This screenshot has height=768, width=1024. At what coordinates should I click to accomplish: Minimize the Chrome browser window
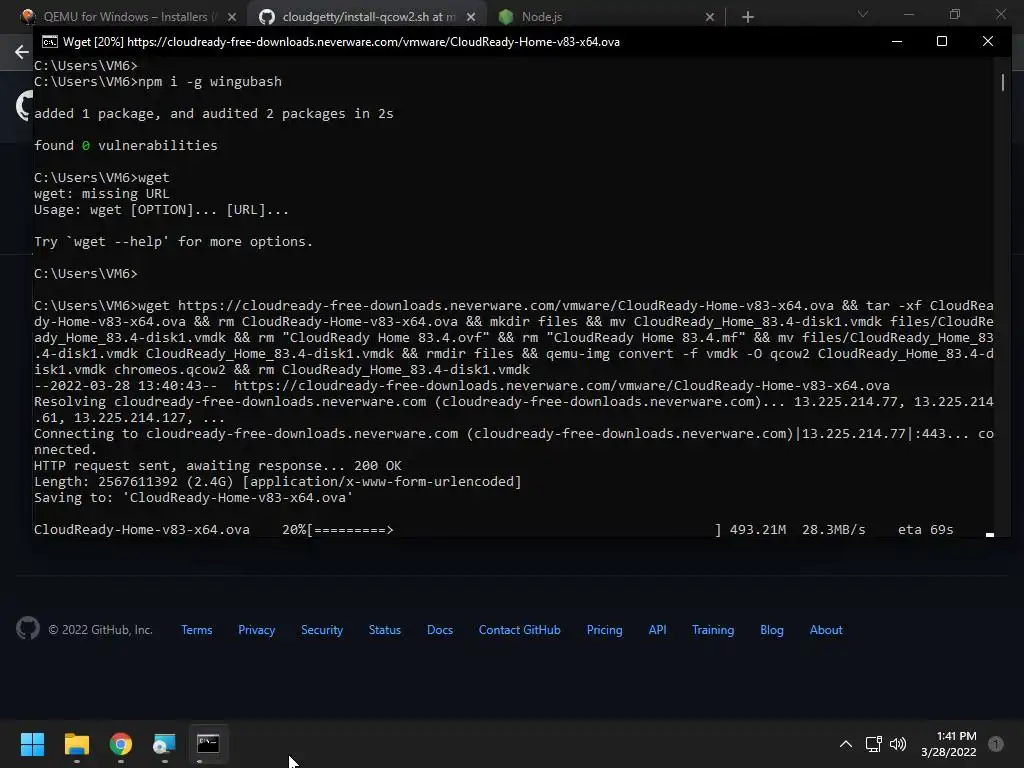pyautogui.click(x=908, y=14)
